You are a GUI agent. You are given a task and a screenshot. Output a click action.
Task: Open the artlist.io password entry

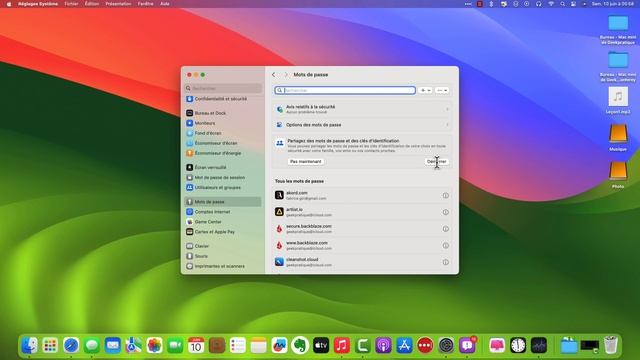(x=362, y=212)
